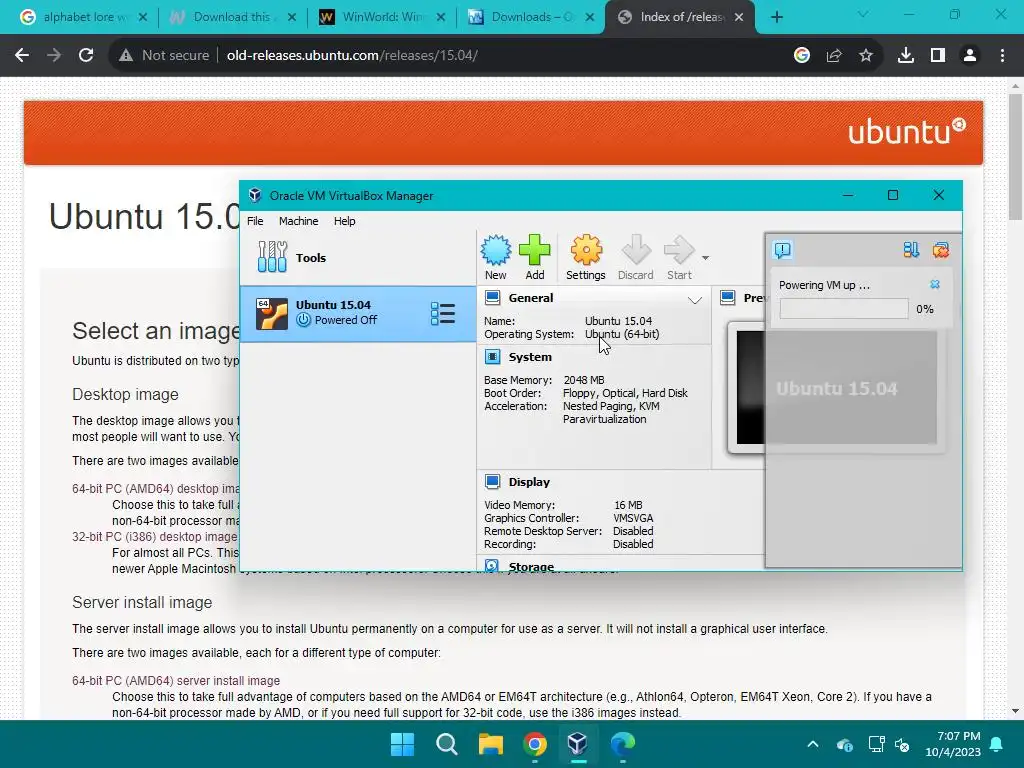
Task: Collapse the General section chevron
Action: (x=695, y=300)
